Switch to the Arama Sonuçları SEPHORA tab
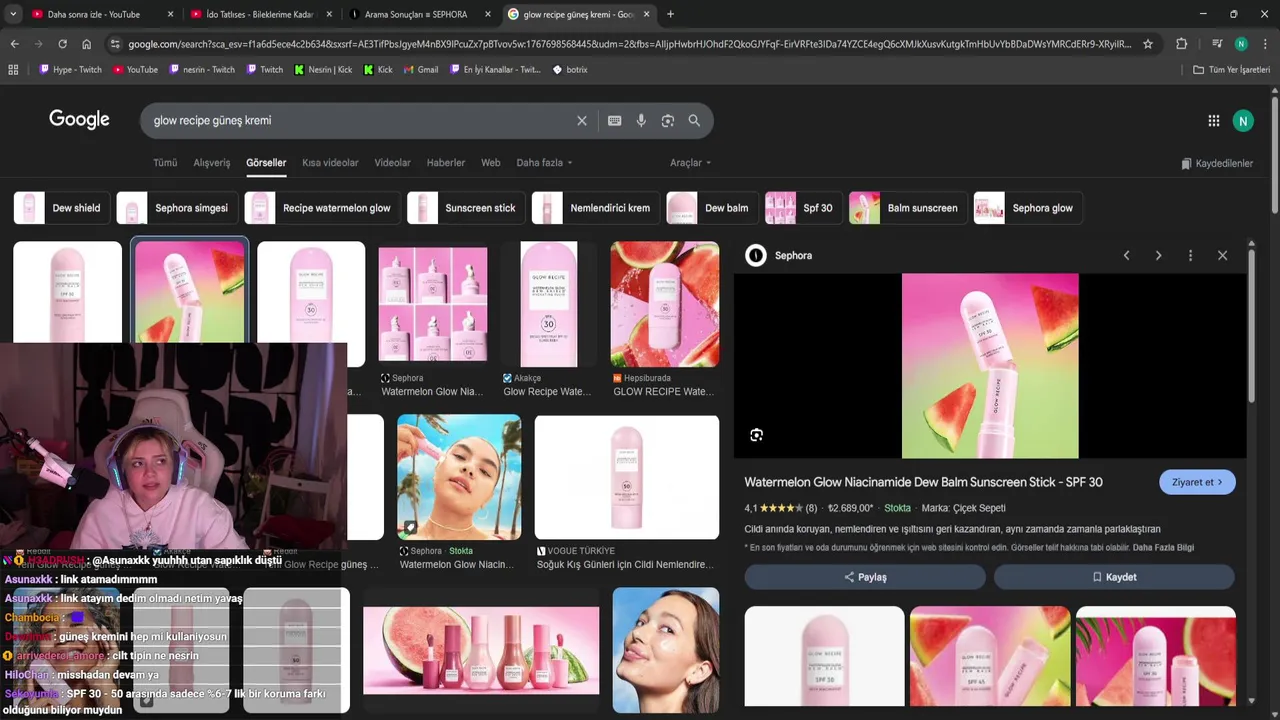This screenshot has height=720, width=1280. click(x=420, y=14)
